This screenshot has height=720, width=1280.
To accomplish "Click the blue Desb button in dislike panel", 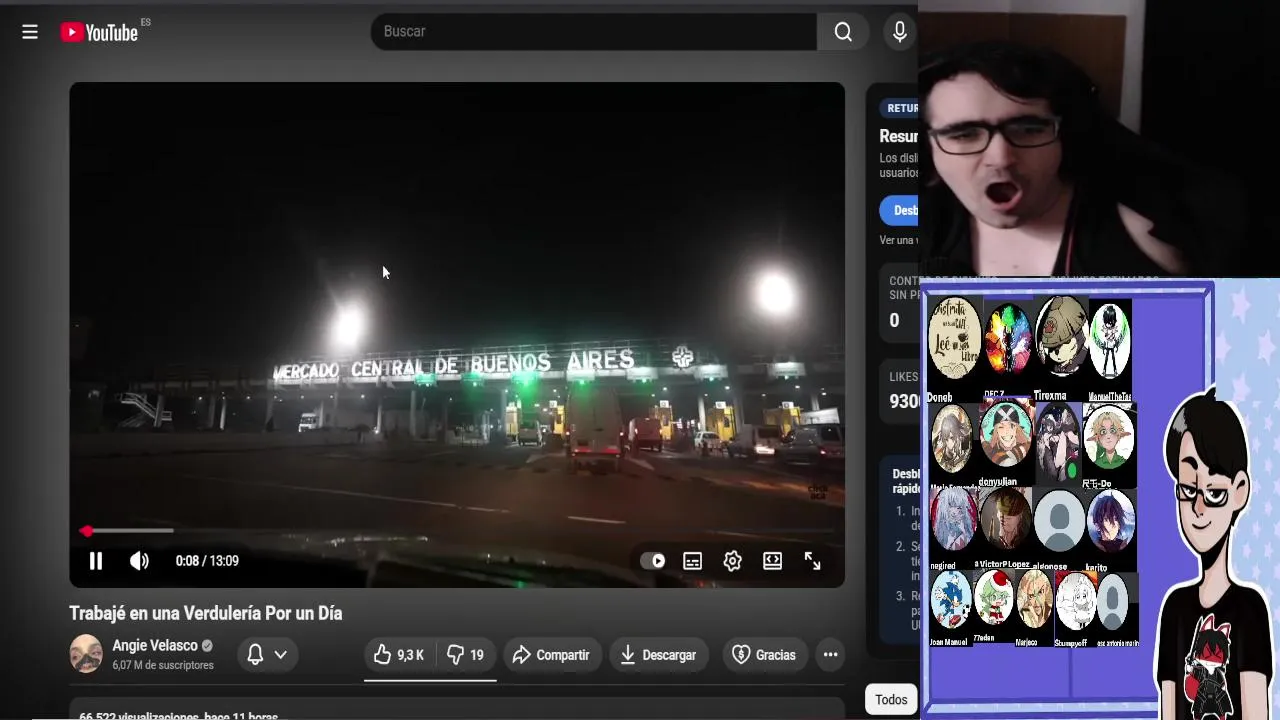I will [x=900, y=210].
